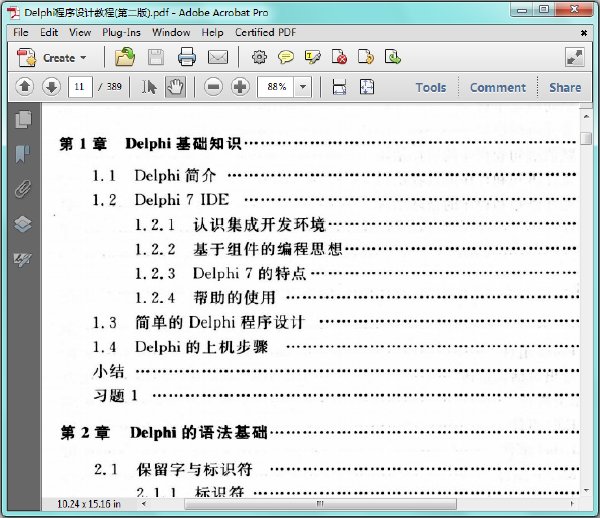Image resolution: width=600 pixels, height=518 pixels.
Task: Click '1.3 简单的 Delphi 程序设计' line
Action: (199, 323)
